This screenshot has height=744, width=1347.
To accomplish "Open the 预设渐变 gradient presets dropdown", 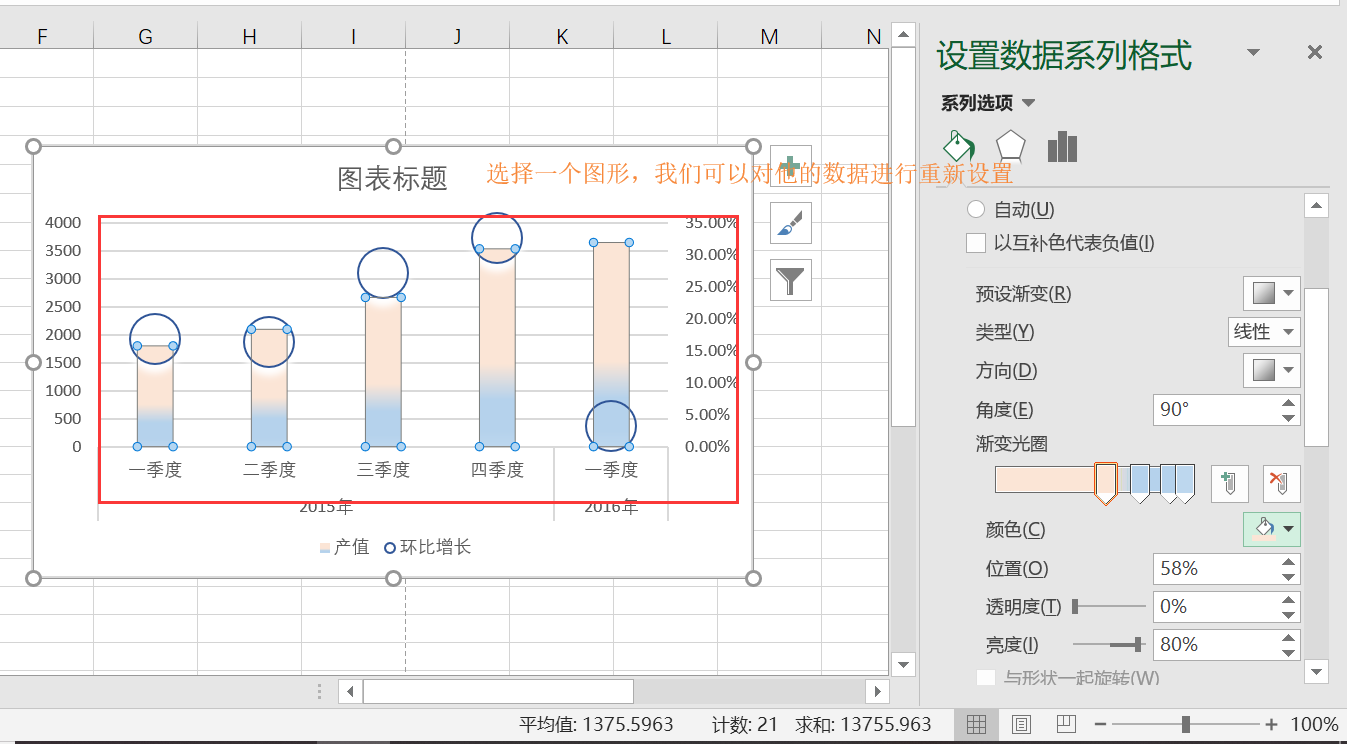I will pyautogui.click(x=1271, y=293).
